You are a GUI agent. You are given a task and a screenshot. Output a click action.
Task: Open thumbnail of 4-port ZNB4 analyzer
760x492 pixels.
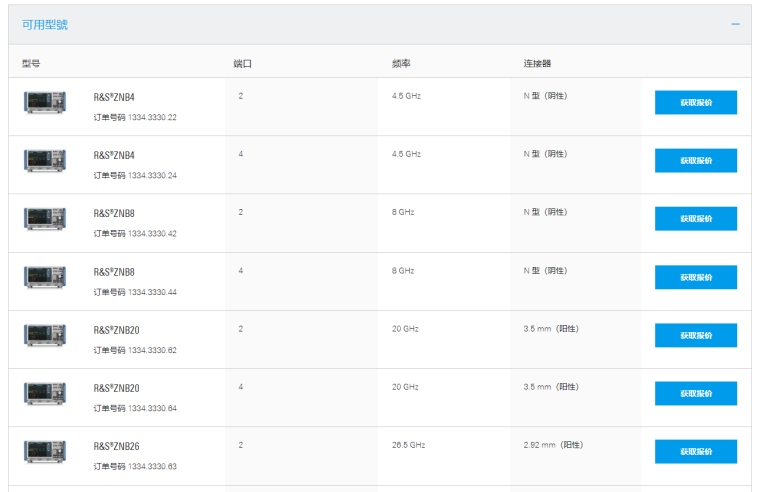click(45, 160)
